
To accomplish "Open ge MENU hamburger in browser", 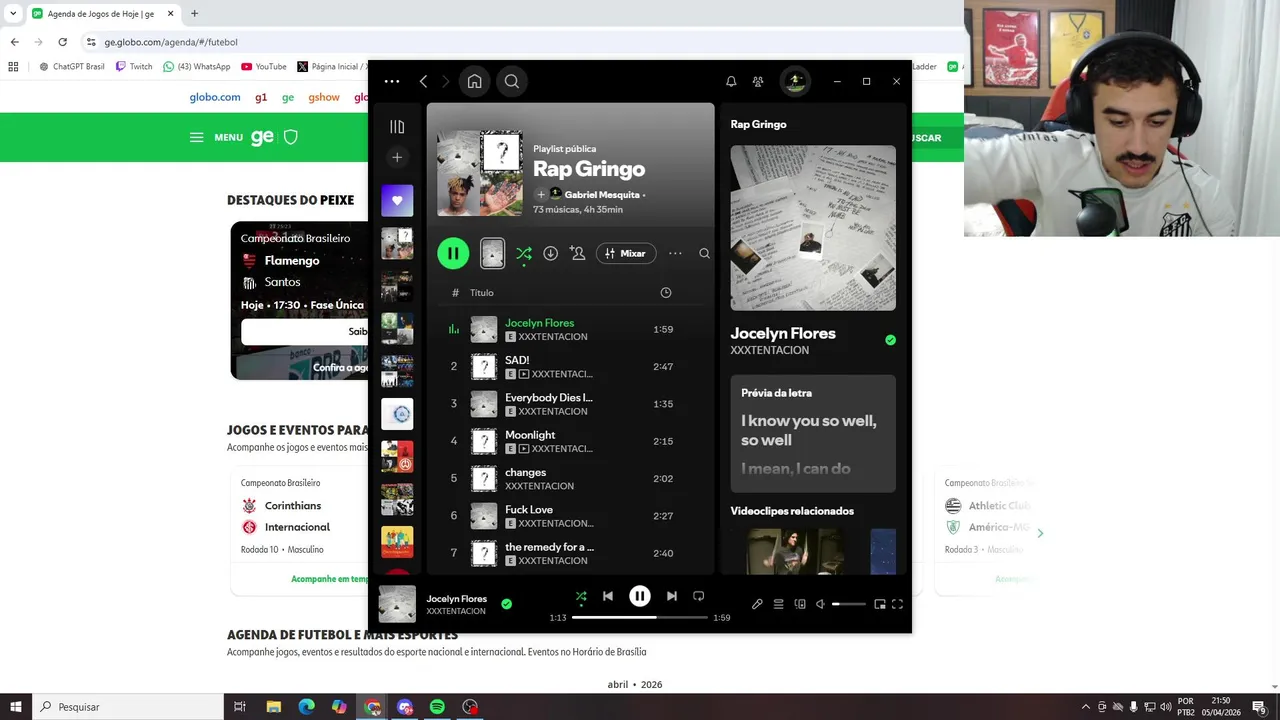I will tap(216, 137).
